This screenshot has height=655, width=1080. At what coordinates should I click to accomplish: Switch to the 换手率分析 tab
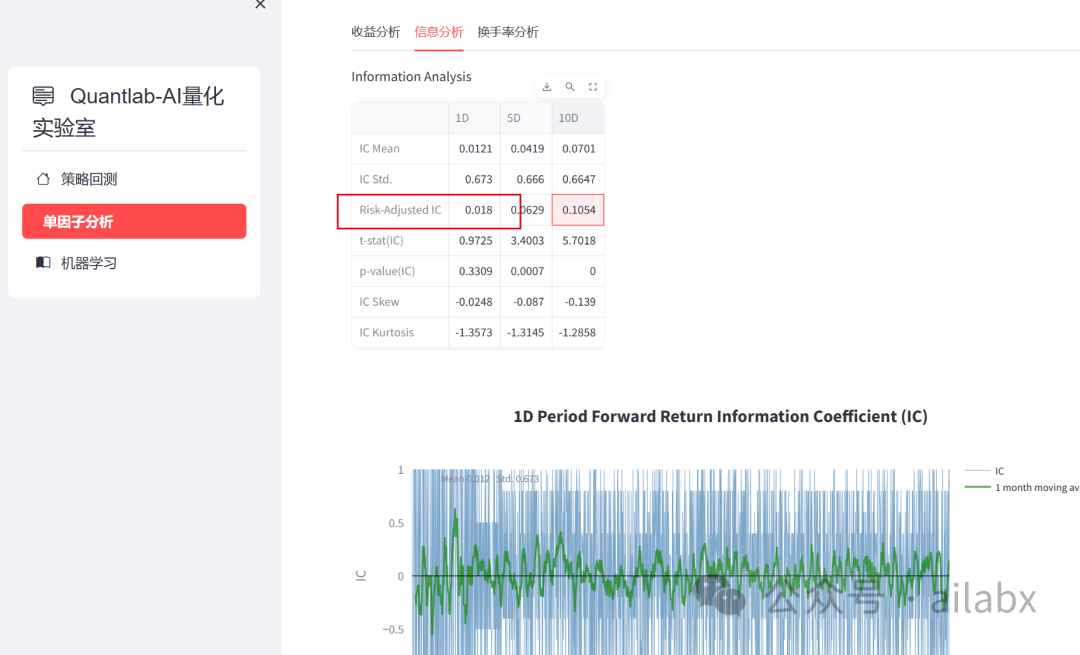coord(508,32)
